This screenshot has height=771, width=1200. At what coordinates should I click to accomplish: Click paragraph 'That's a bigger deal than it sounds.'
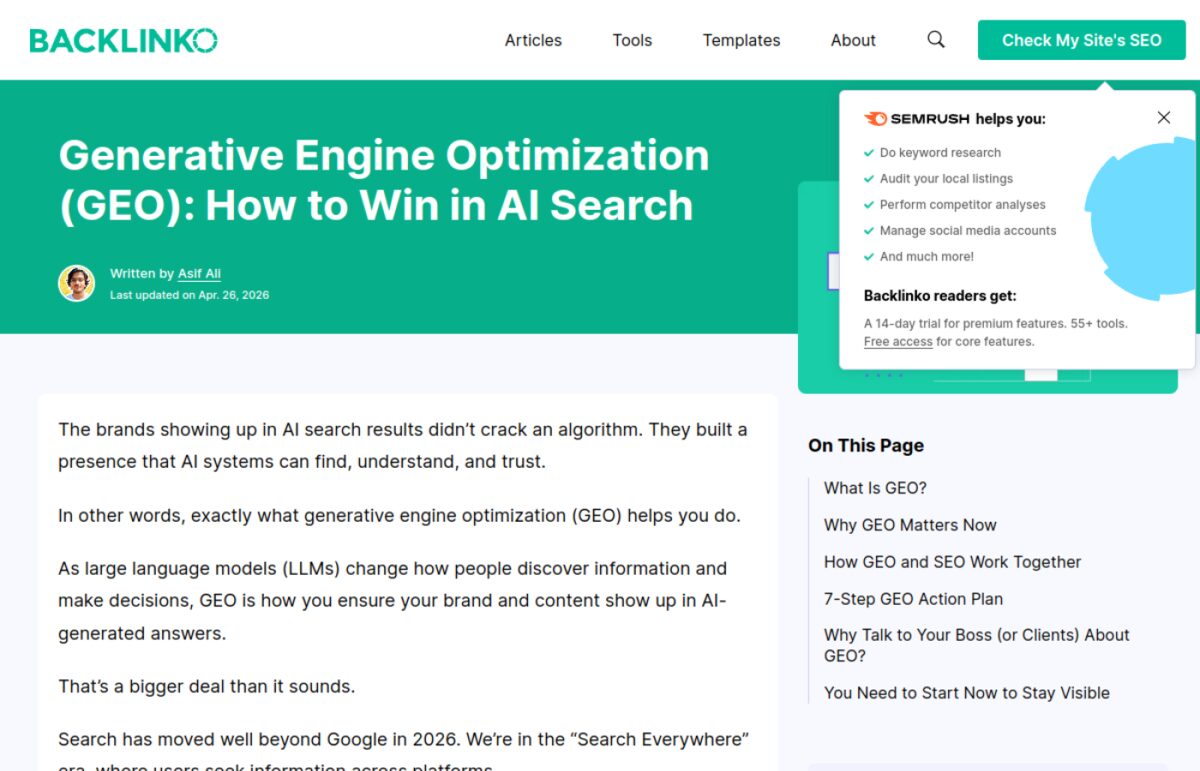206,687
